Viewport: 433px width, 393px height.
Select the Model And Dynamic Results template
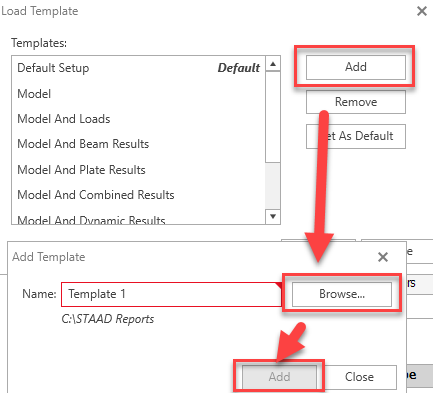(138, 220)
